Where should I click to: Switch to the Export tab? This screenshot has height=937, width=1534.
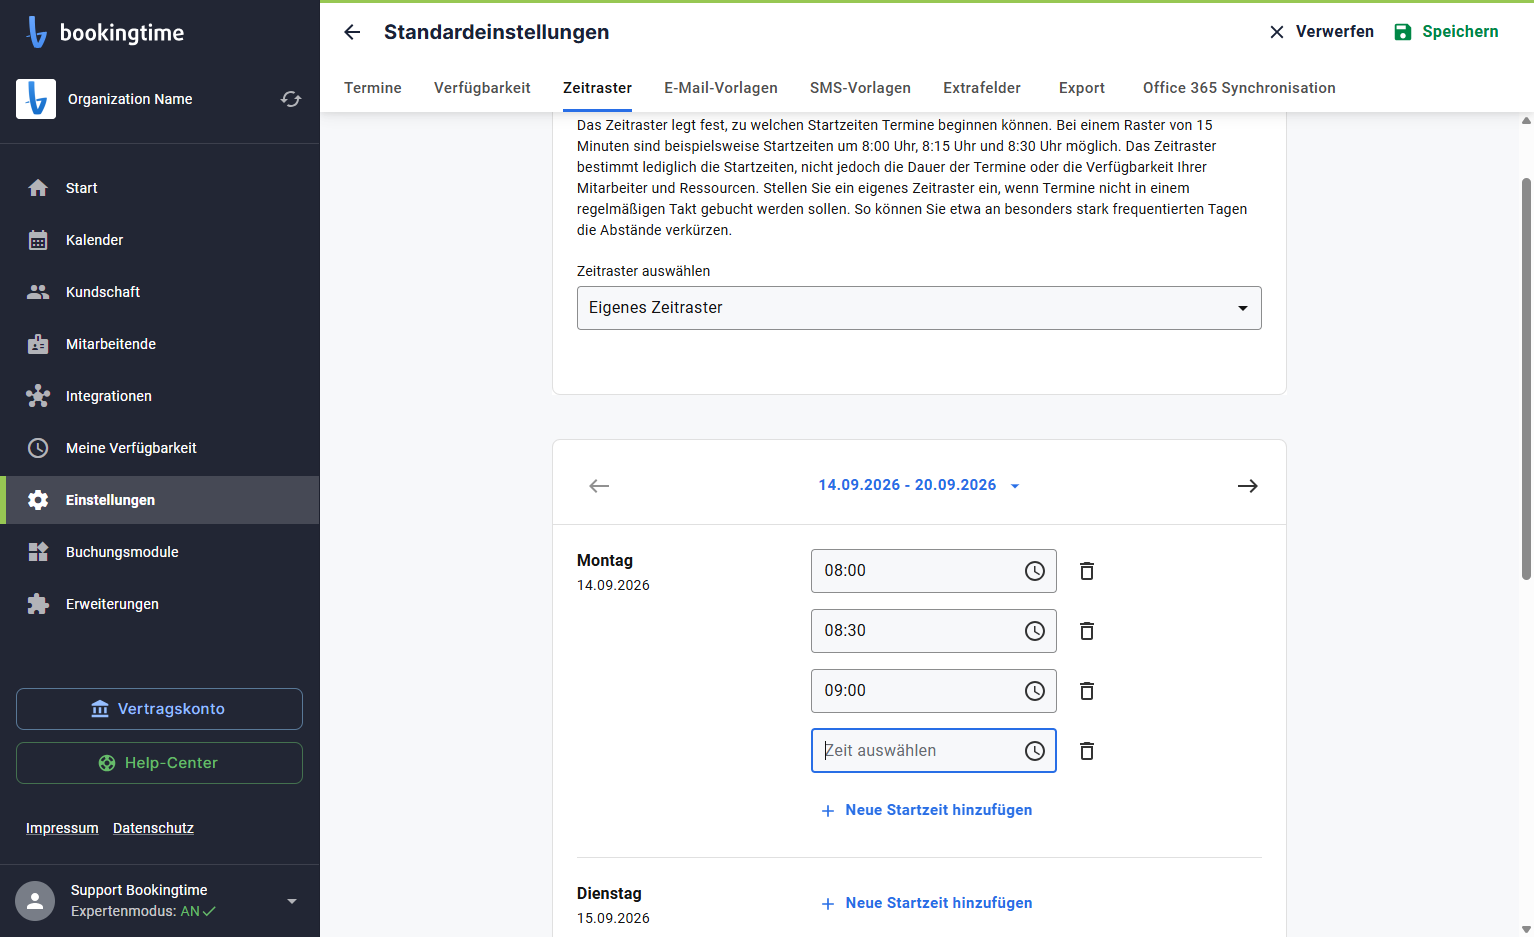point(1082,88)
